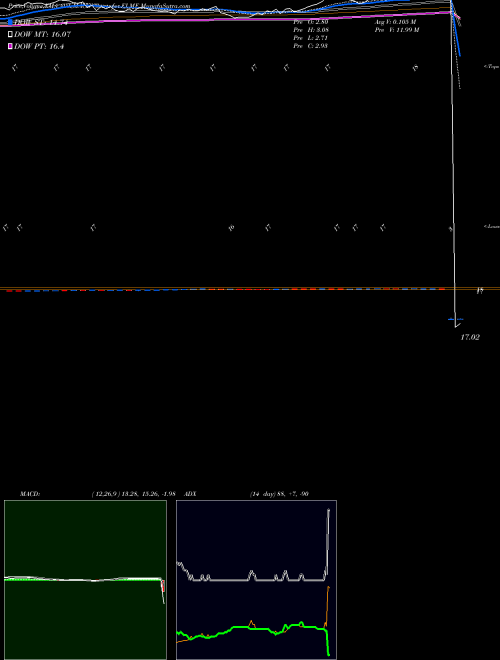
Task: Click inside the green MACD chart panel
Action: tap(85, 580)
